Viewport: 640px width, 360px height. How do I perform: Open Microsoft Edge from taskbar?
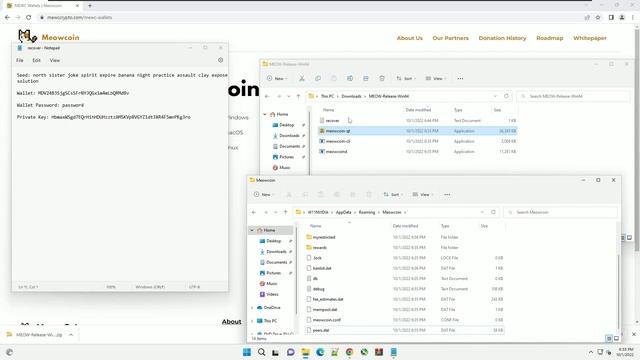(x=320, y=352)
